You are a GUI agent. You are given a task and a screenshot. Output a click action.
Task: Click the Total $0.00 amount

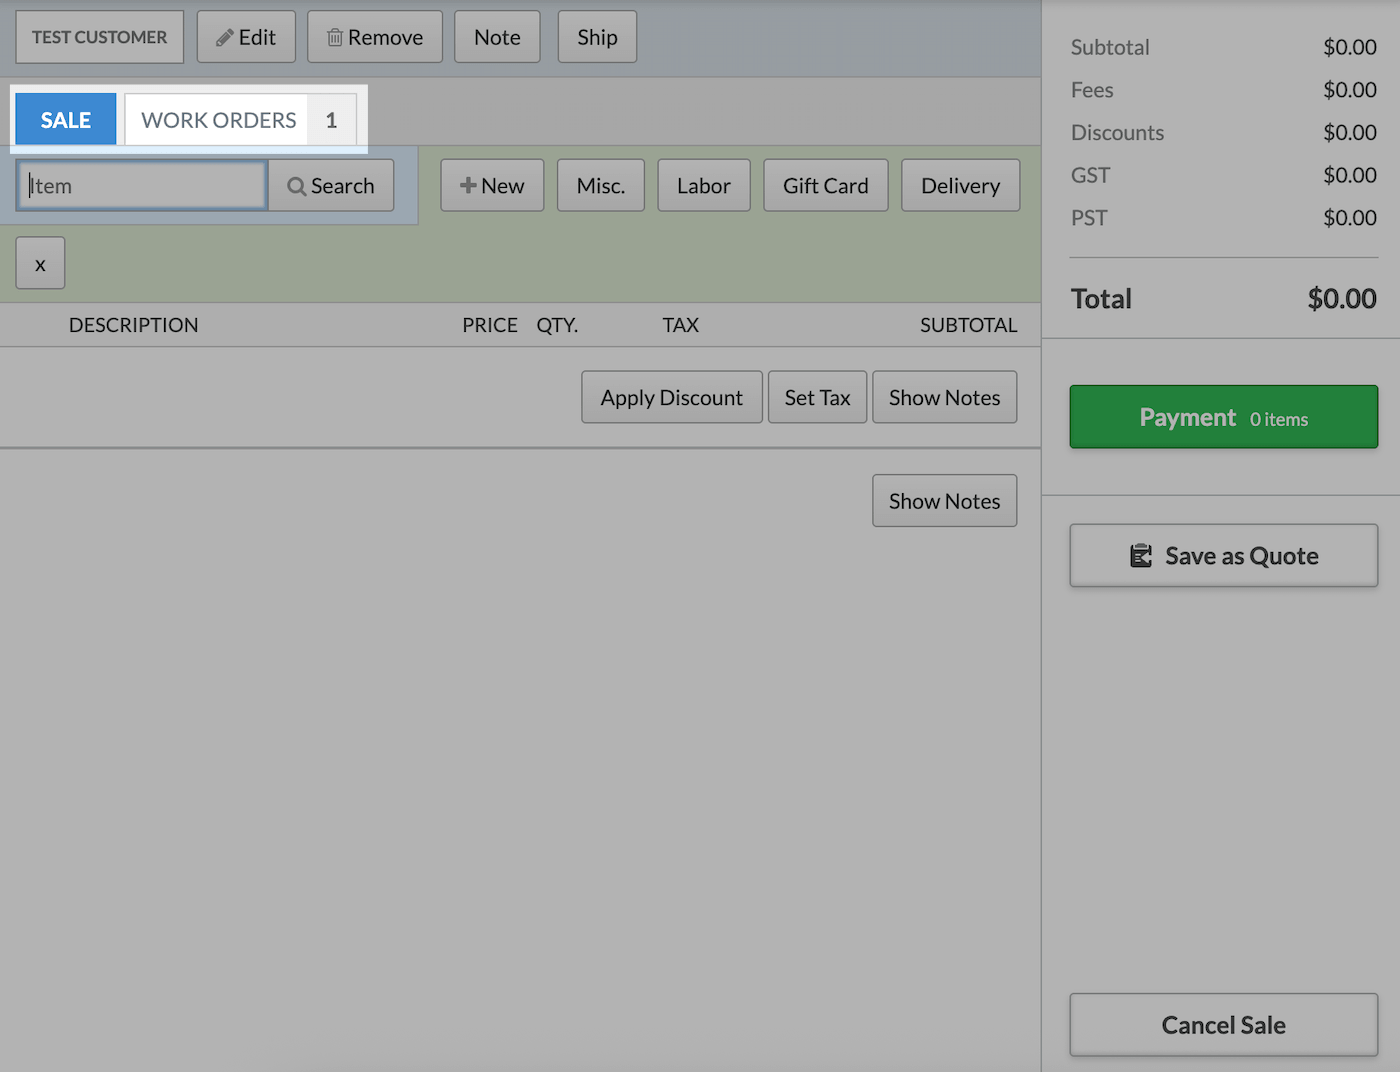(x=1342, y=299)
